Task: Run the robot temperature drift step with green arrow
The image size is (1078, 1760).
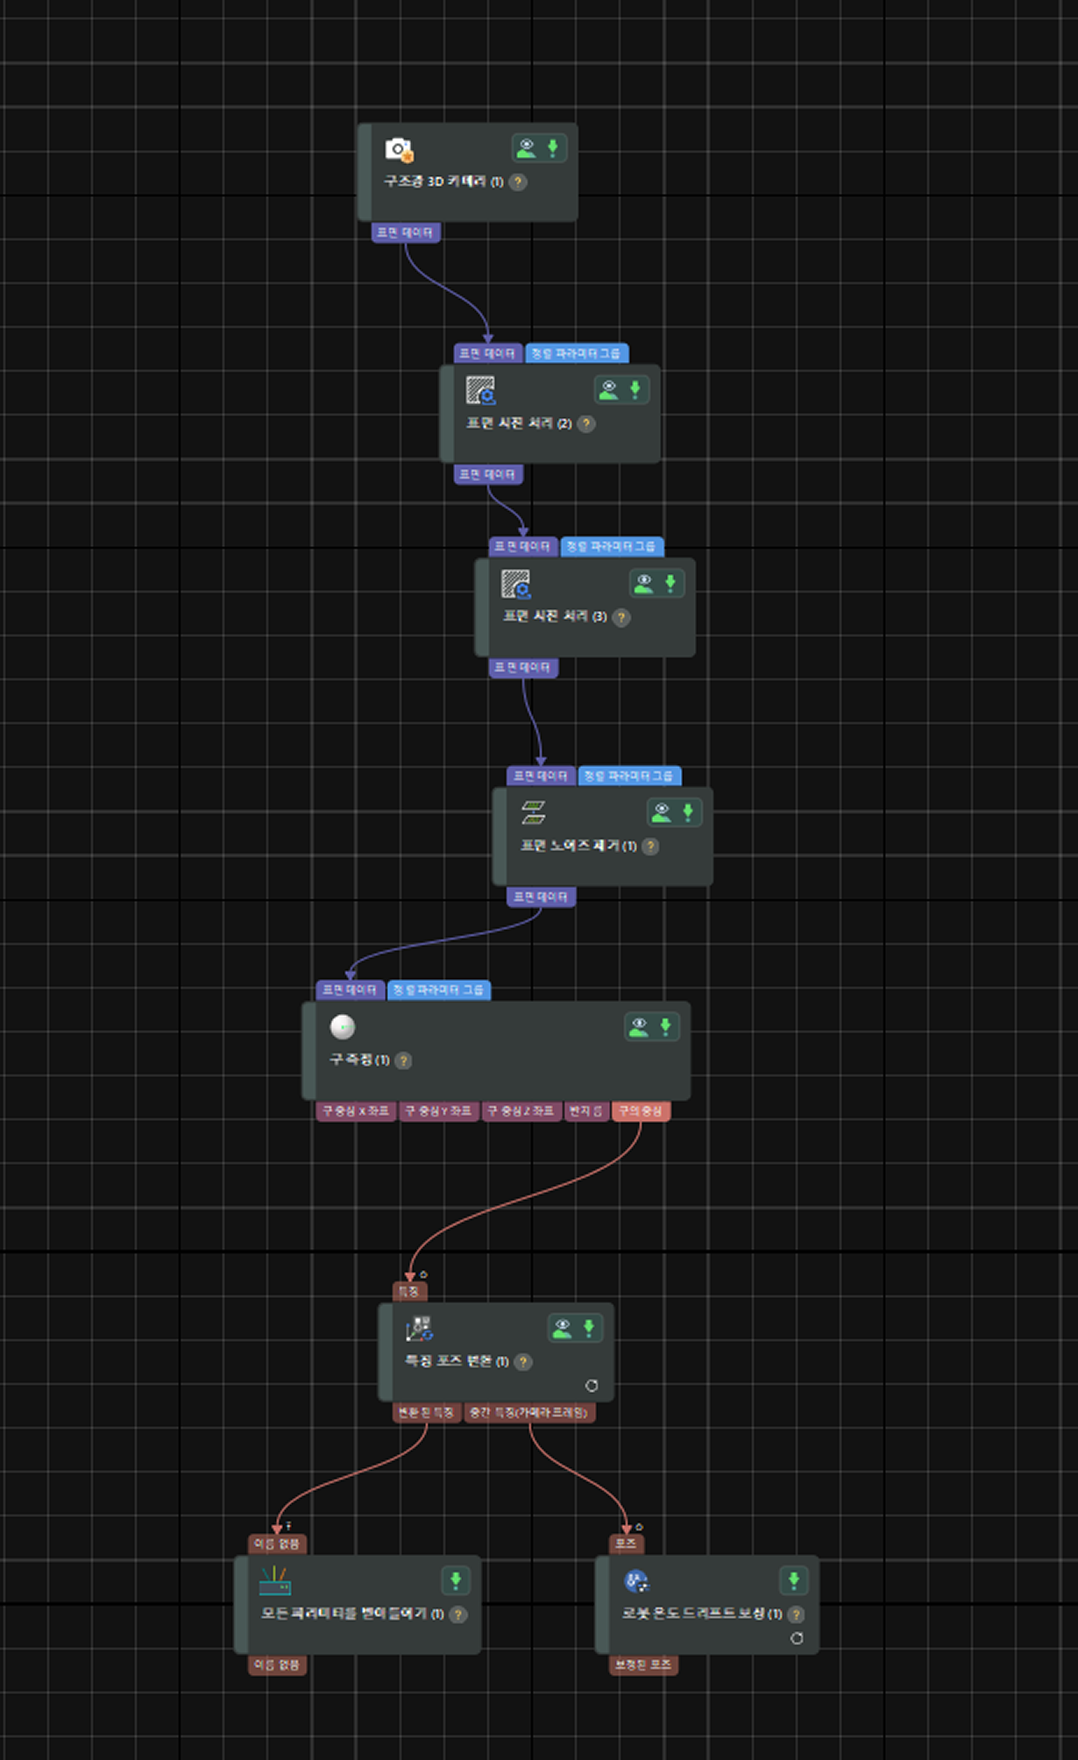Action: coord(794,1580)
